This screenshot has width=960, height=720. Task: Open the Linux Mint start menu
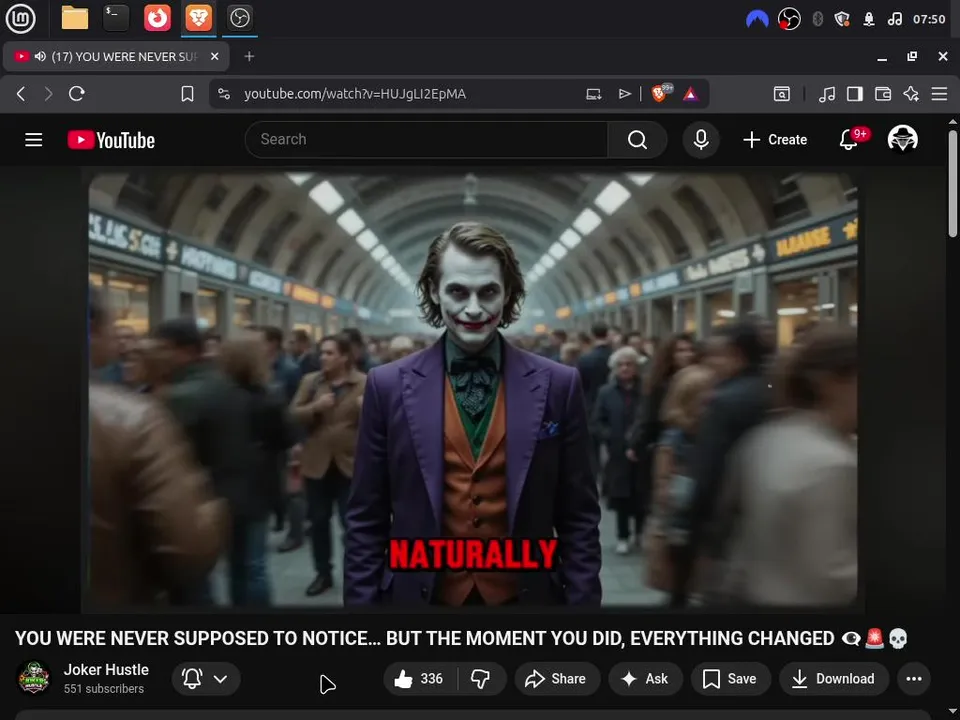tap(20, 18)
